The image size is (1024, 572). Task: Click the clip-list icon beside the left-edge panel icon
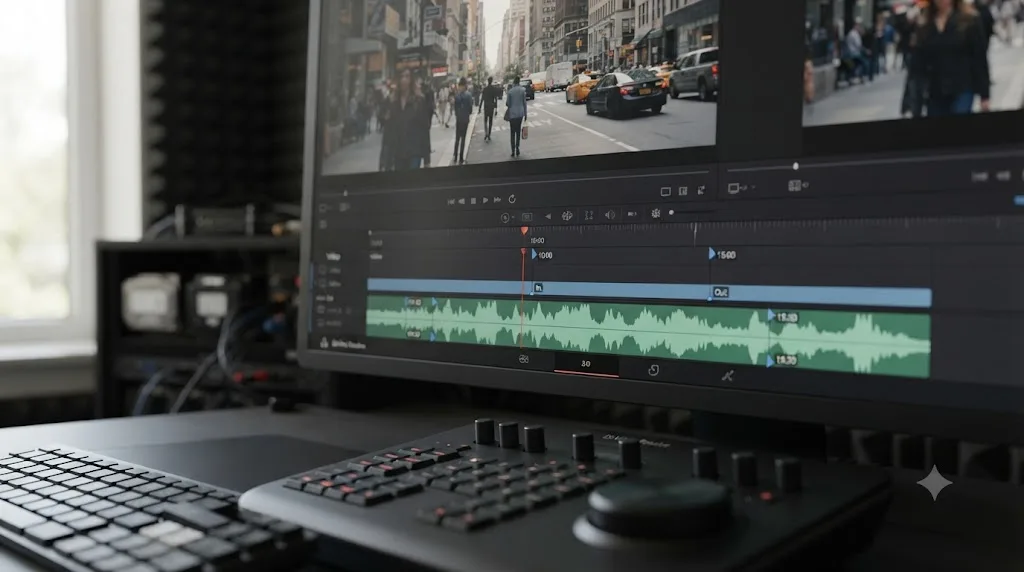coord(344,208)
